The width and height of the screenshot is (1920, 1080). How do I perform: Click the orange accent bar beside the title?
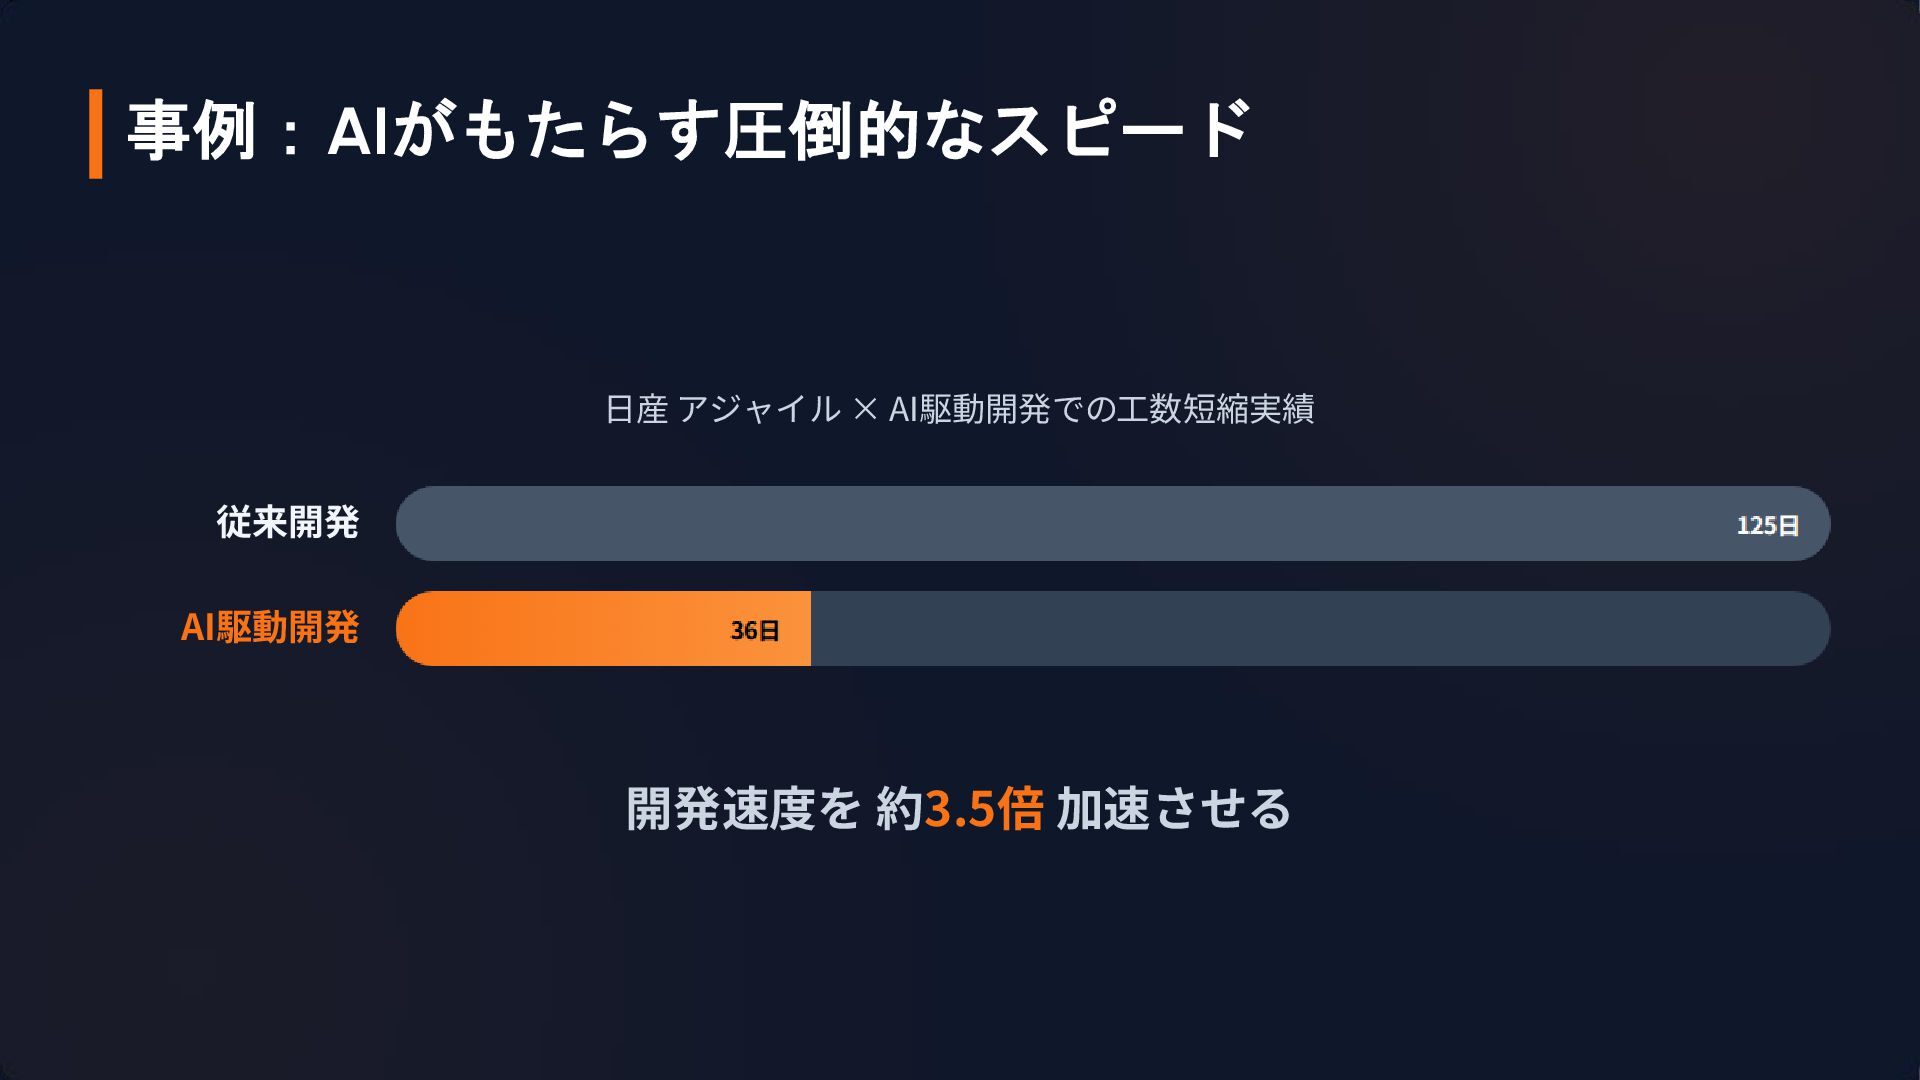coord(96,134)
